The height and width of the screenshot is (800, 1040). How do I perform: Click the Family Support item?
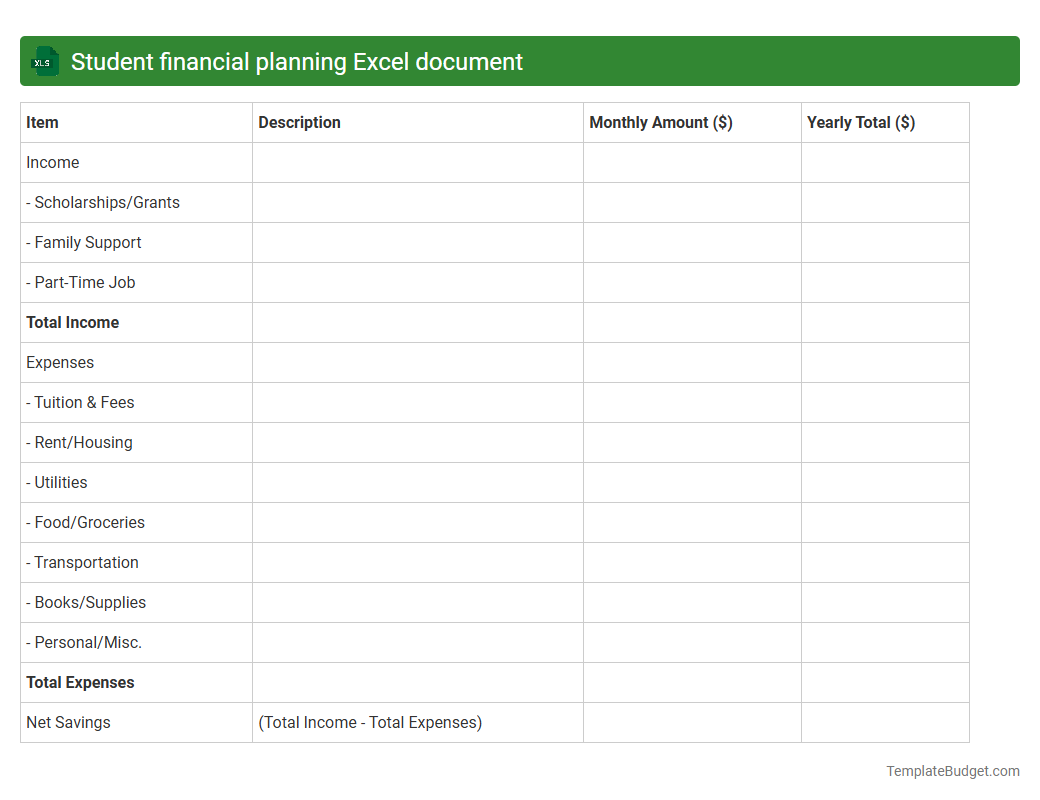coord(84,242)
